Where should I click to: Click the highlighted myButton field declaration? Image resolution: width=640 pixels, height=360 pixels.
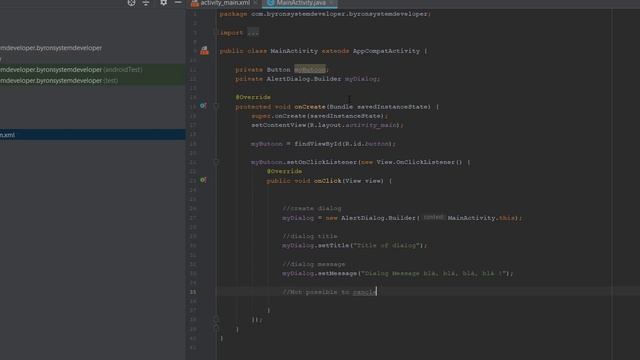[x=310, y=69]
